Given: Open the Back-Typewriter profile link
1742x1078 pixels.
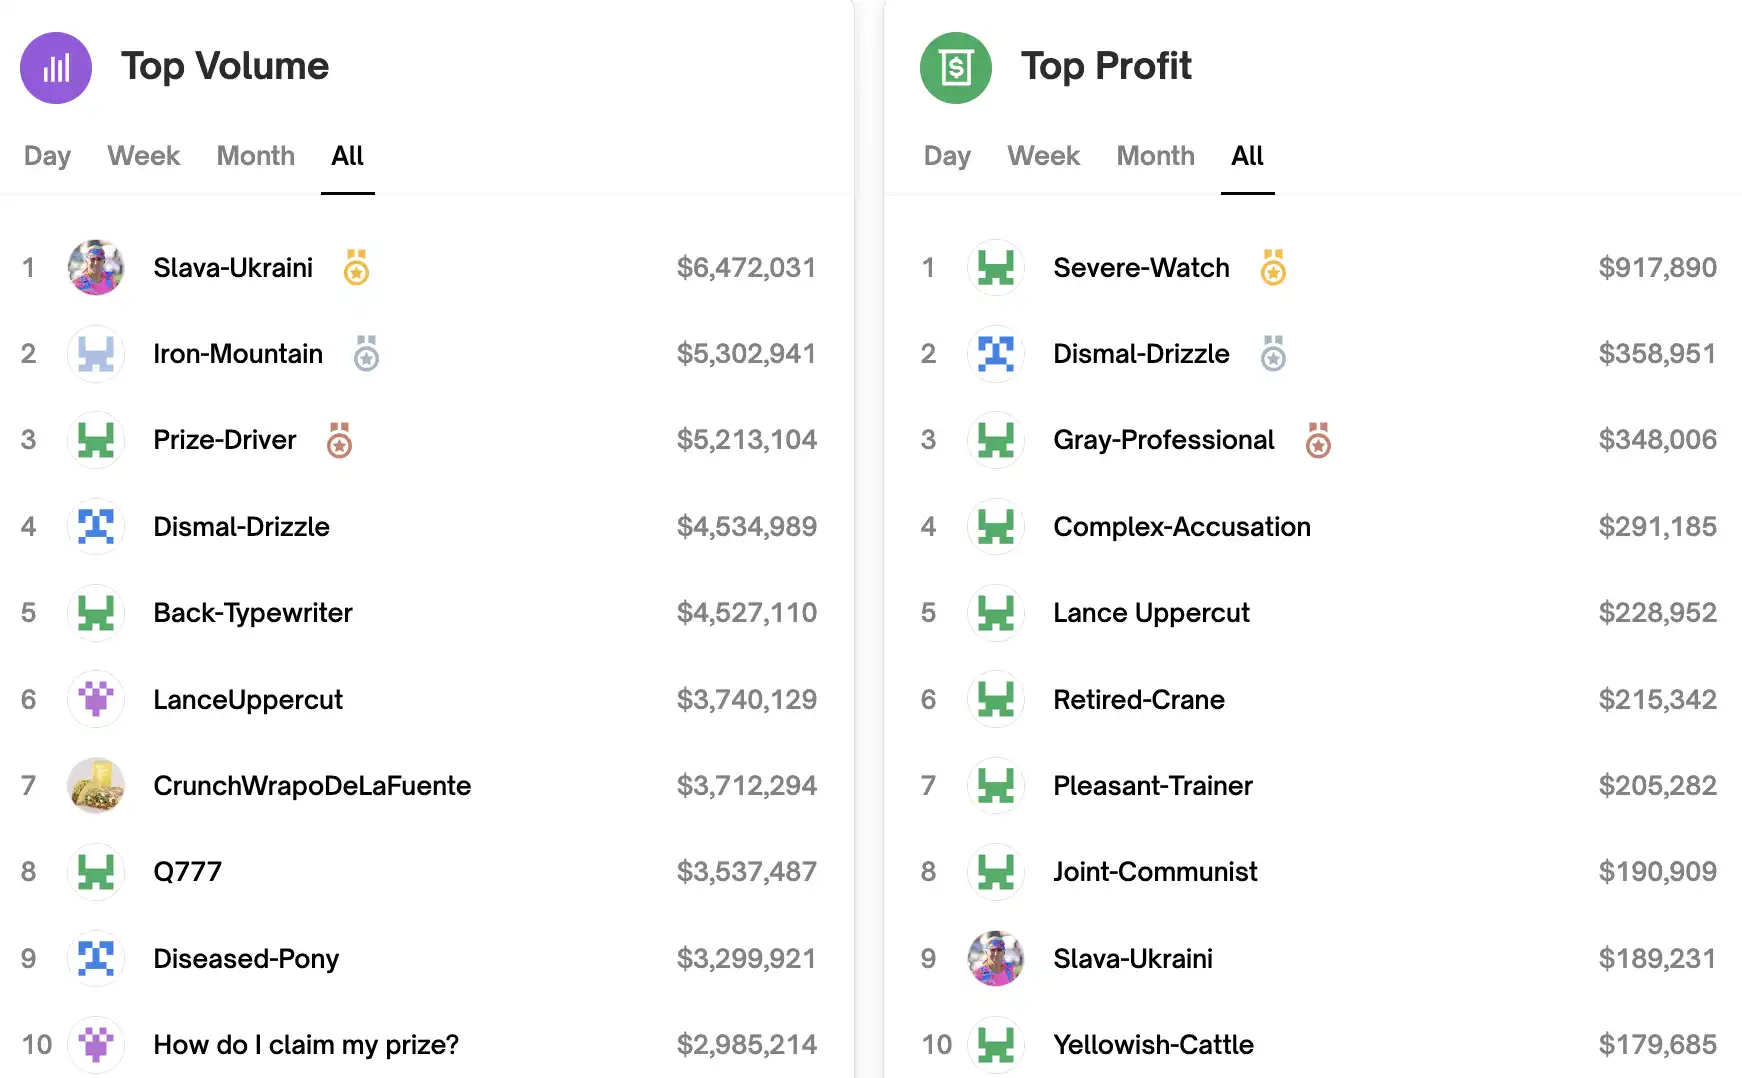Looking at the screenshot, I should point(252,613).
